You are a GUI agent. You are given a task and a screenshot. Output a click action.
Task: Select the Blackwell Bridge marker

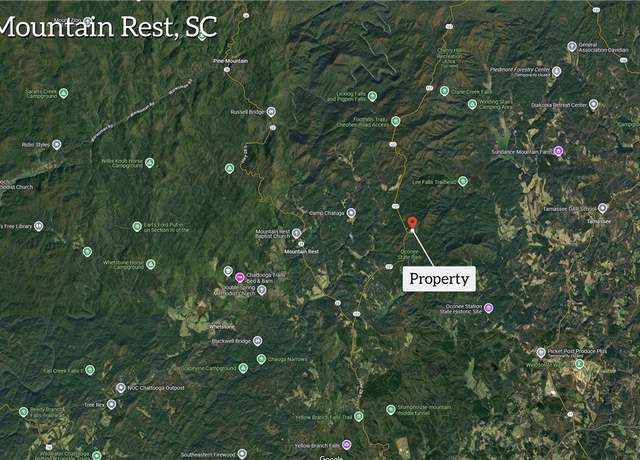pos(257,341)
